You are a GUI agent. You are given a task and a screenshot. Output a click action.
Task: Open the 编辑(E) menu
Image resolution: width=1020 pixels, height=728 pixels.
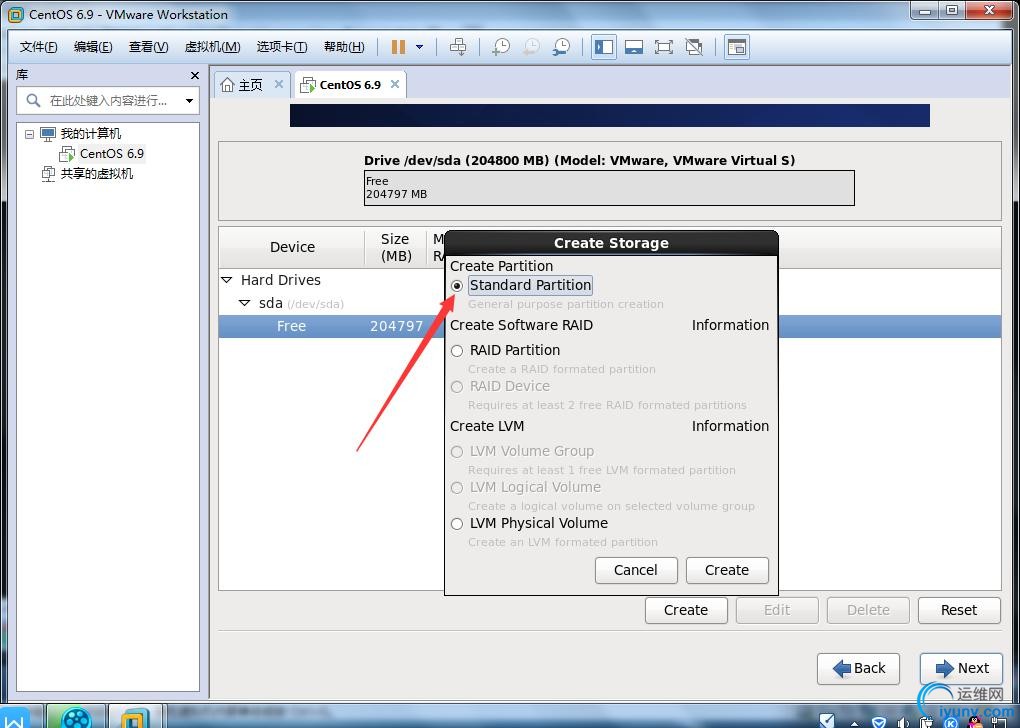93,47
